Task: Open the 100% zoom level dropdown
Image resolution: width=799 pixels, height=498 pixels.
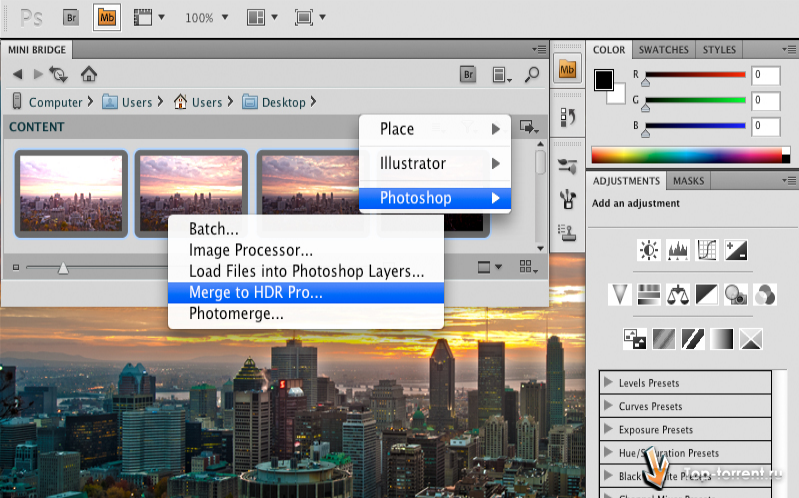Action: coord(206,18)
